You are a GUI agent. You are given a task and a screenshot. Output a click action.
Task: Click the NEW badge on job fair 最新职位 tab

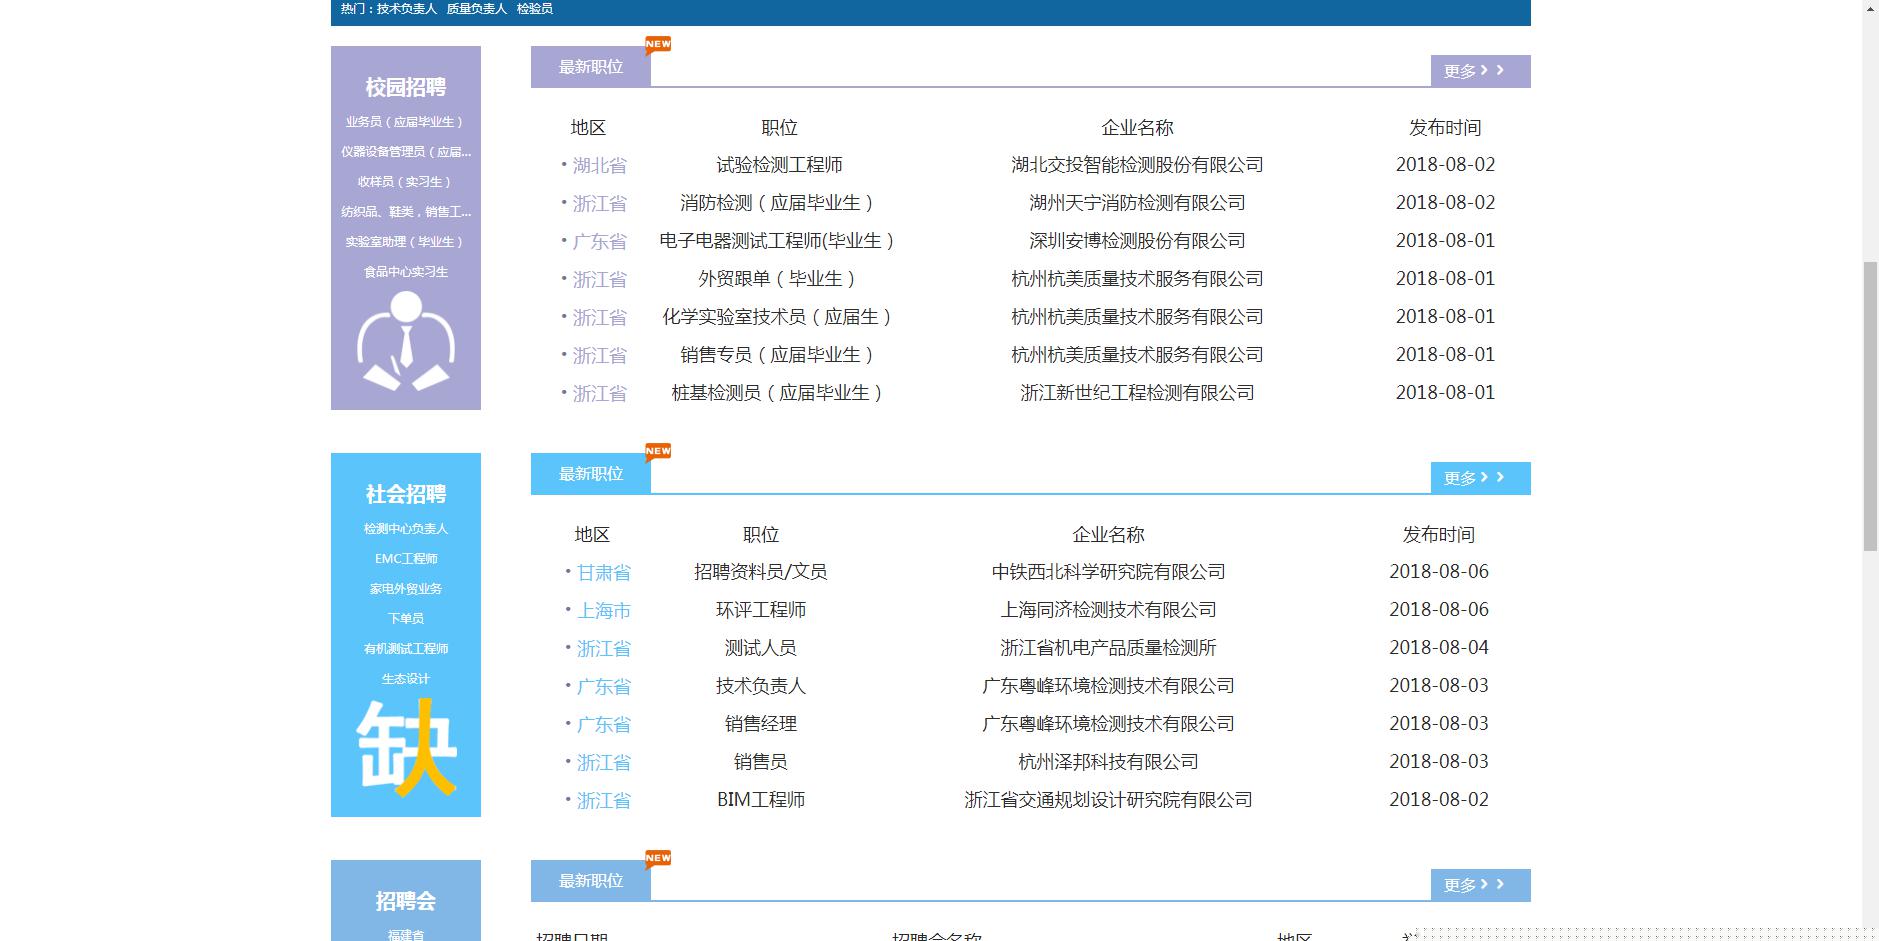[x=658, y=859]
